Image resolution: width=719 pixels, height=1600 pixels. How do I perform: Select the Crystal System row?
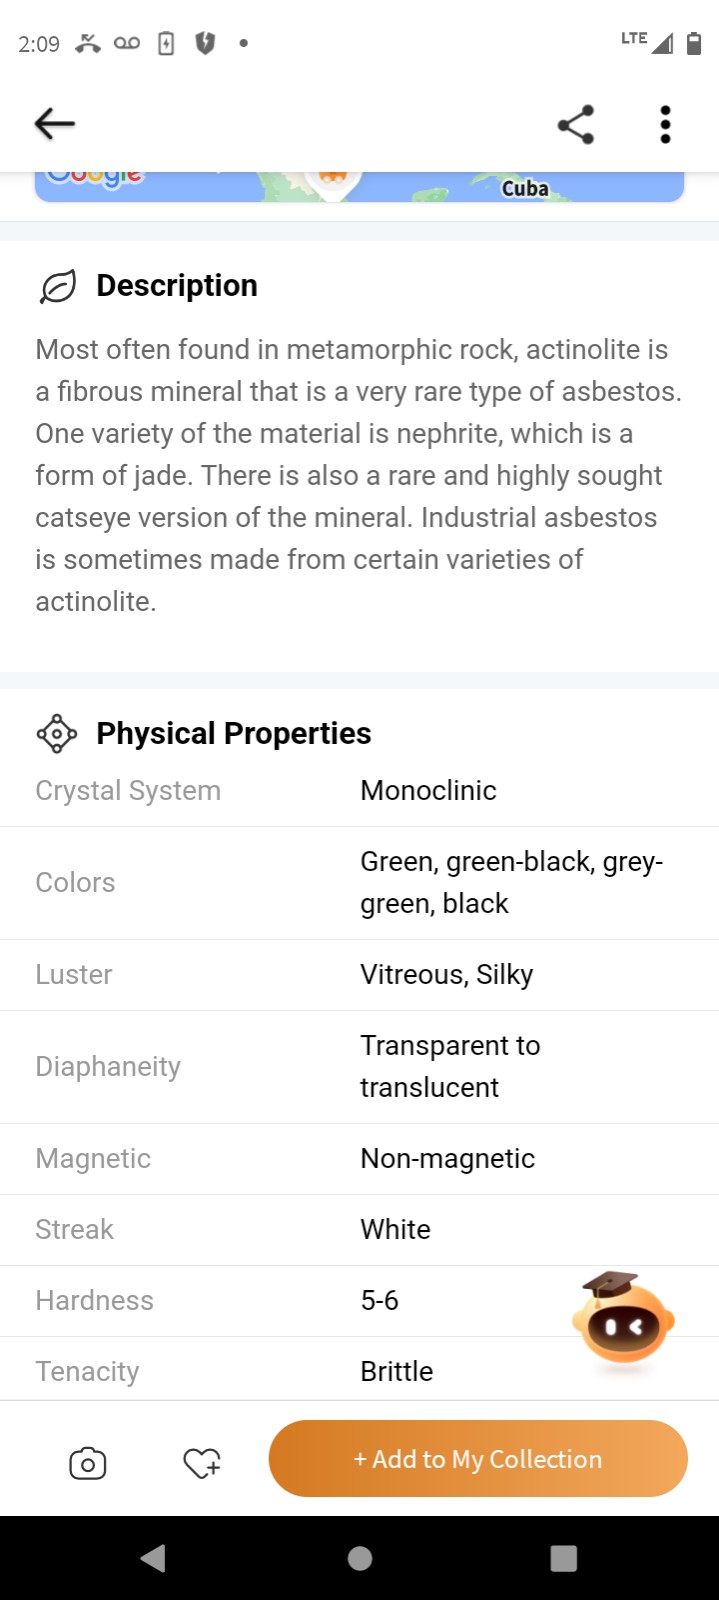point(359,791)
